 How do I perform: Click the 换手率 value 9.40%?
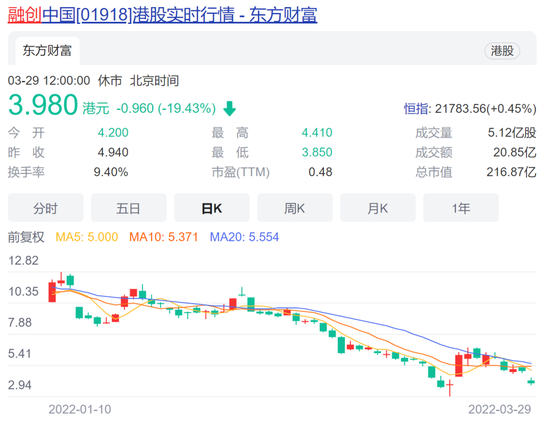[x=111, y=172]
